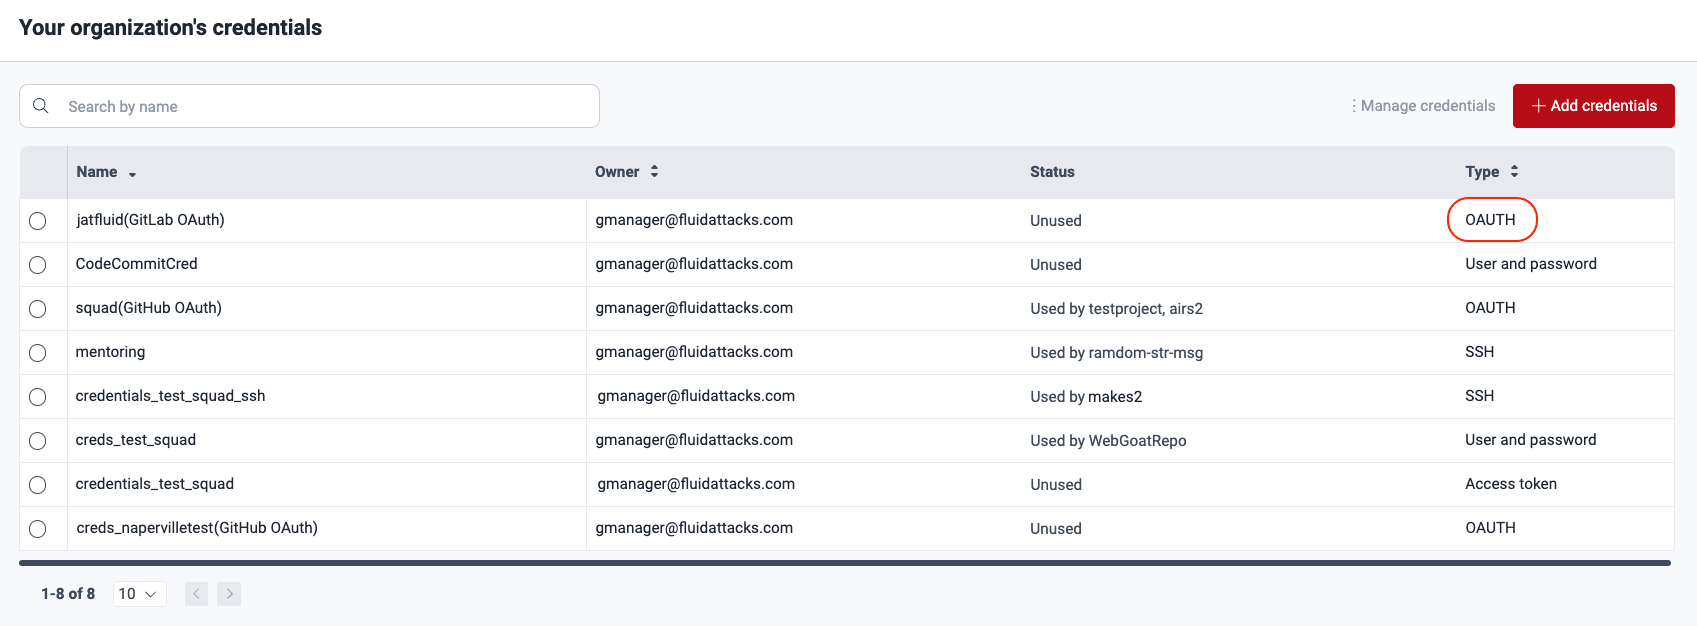Select the squad(GitHub OAuth) radio button
The width and height of the screenshot is (1697, 626).
[x=38, y=309]
